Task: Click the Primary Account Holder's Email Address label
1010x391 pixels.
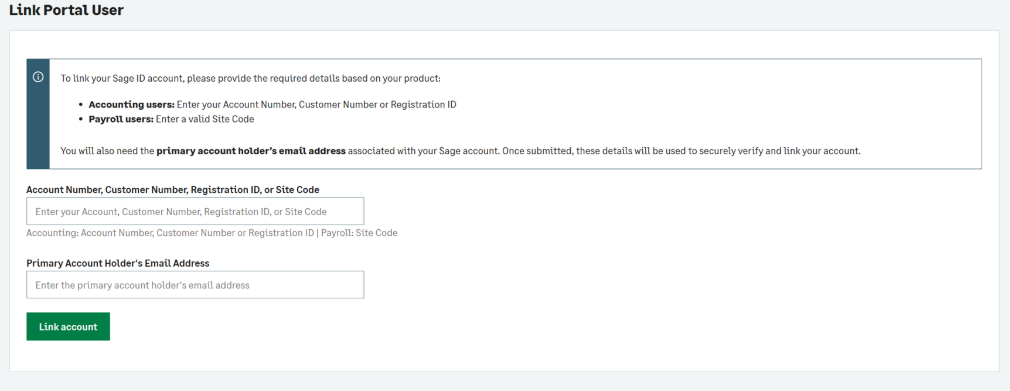Action: 118,263
